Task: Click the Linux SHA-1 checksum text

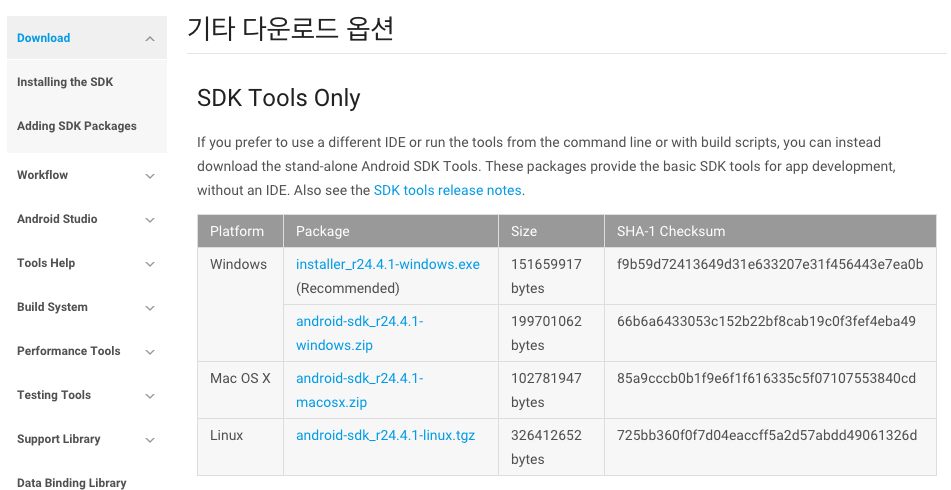Action: click(767, 436)
